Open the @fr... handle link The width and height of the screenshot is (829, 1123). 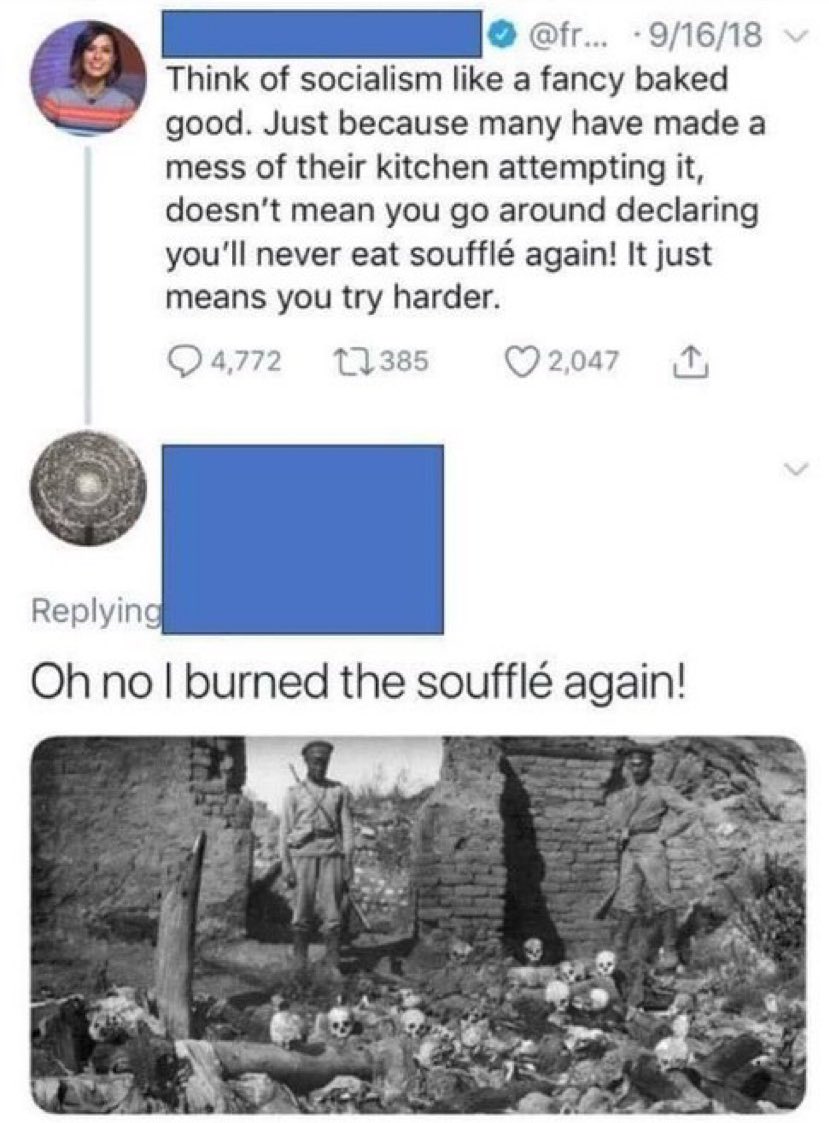[x=564, y=35]
